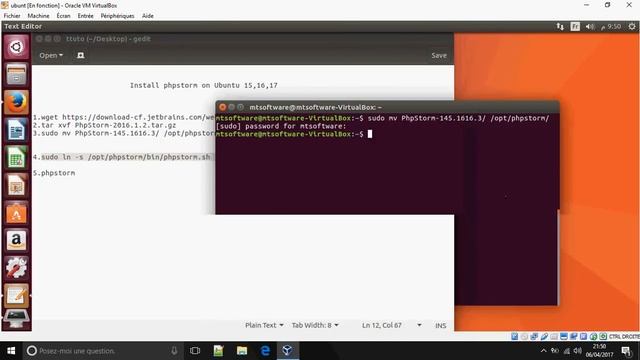The image size is (640, 360).
Task: Open Windows Task View
Action: click(x=195, y=351)
